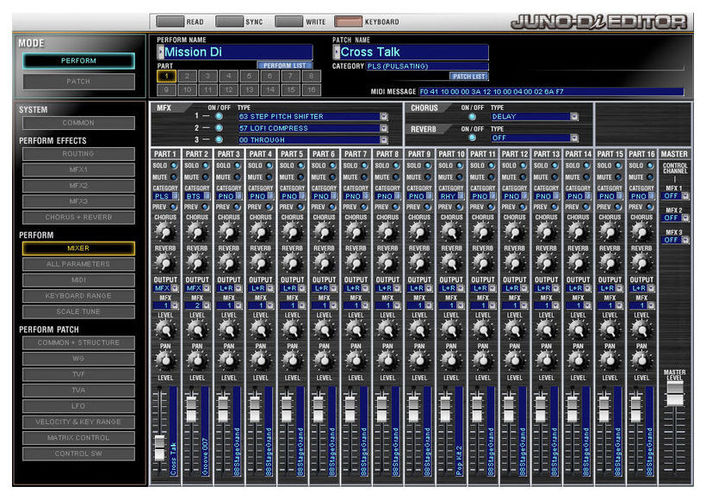The width and height of the screenshot is (706, 499).
Task: Open Reverb type dropdown showing Off
Action: point(534,138)
